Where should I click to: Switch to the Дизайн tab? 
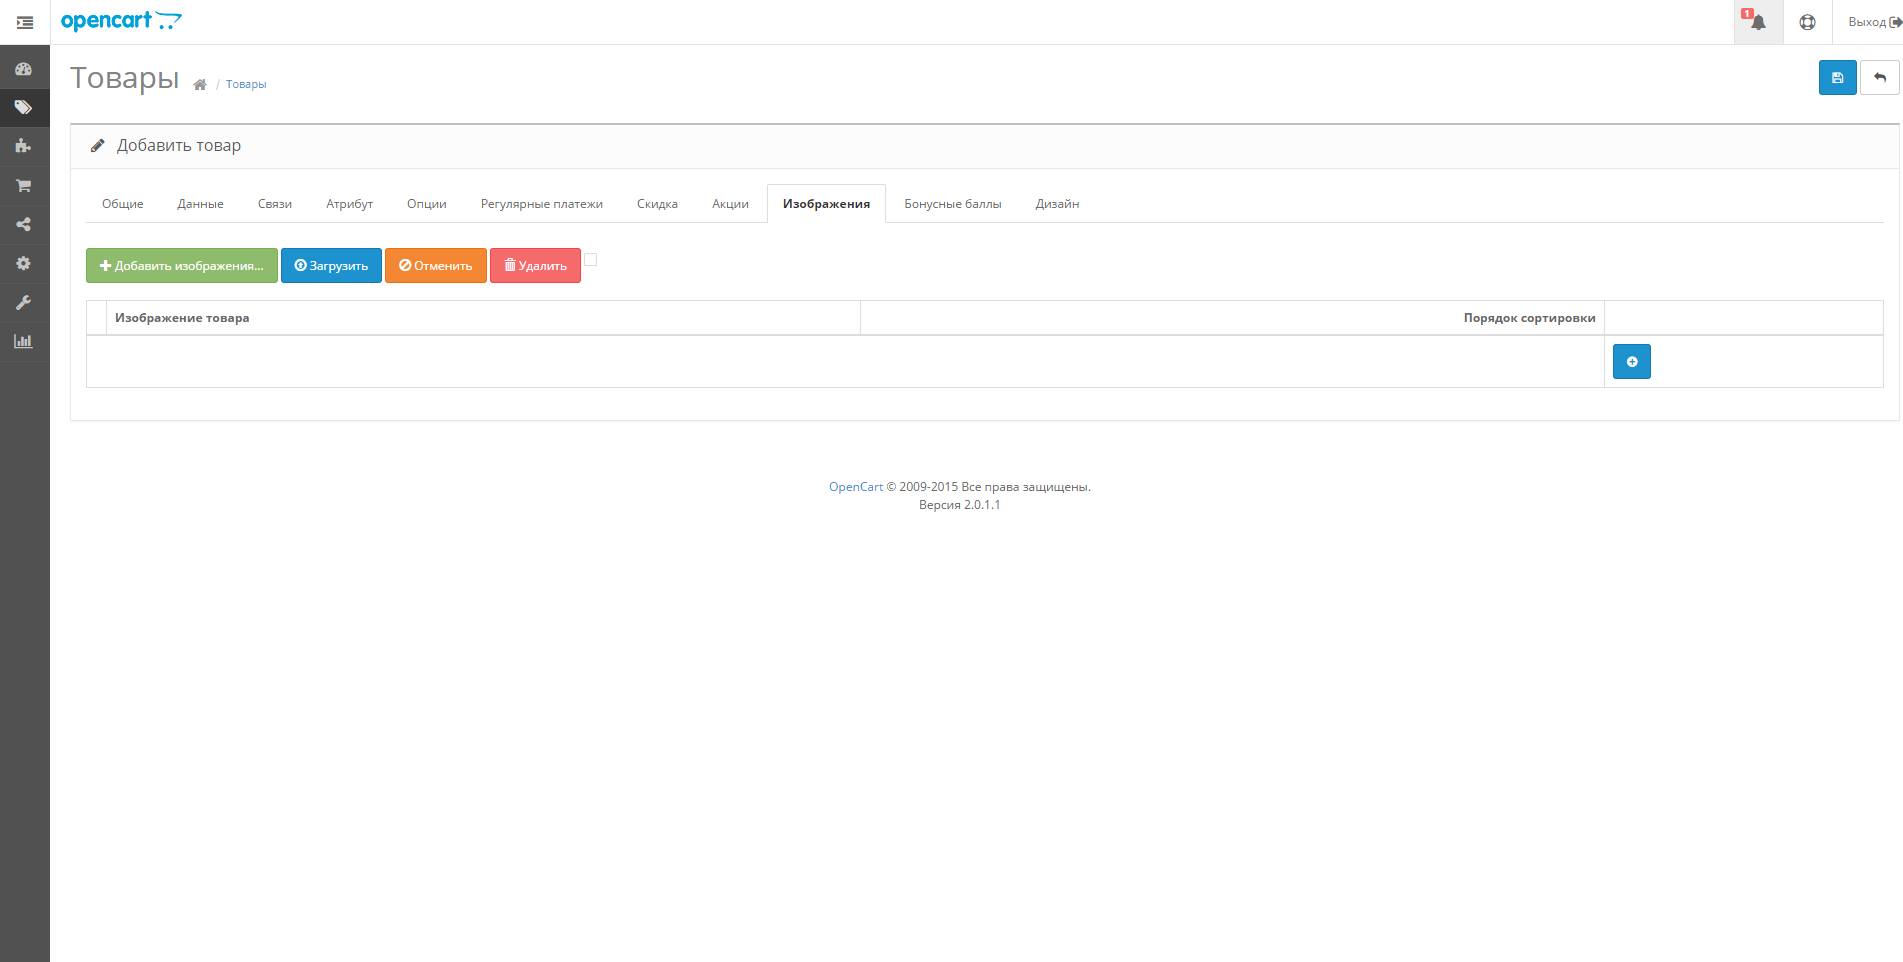click(1058, 204)
